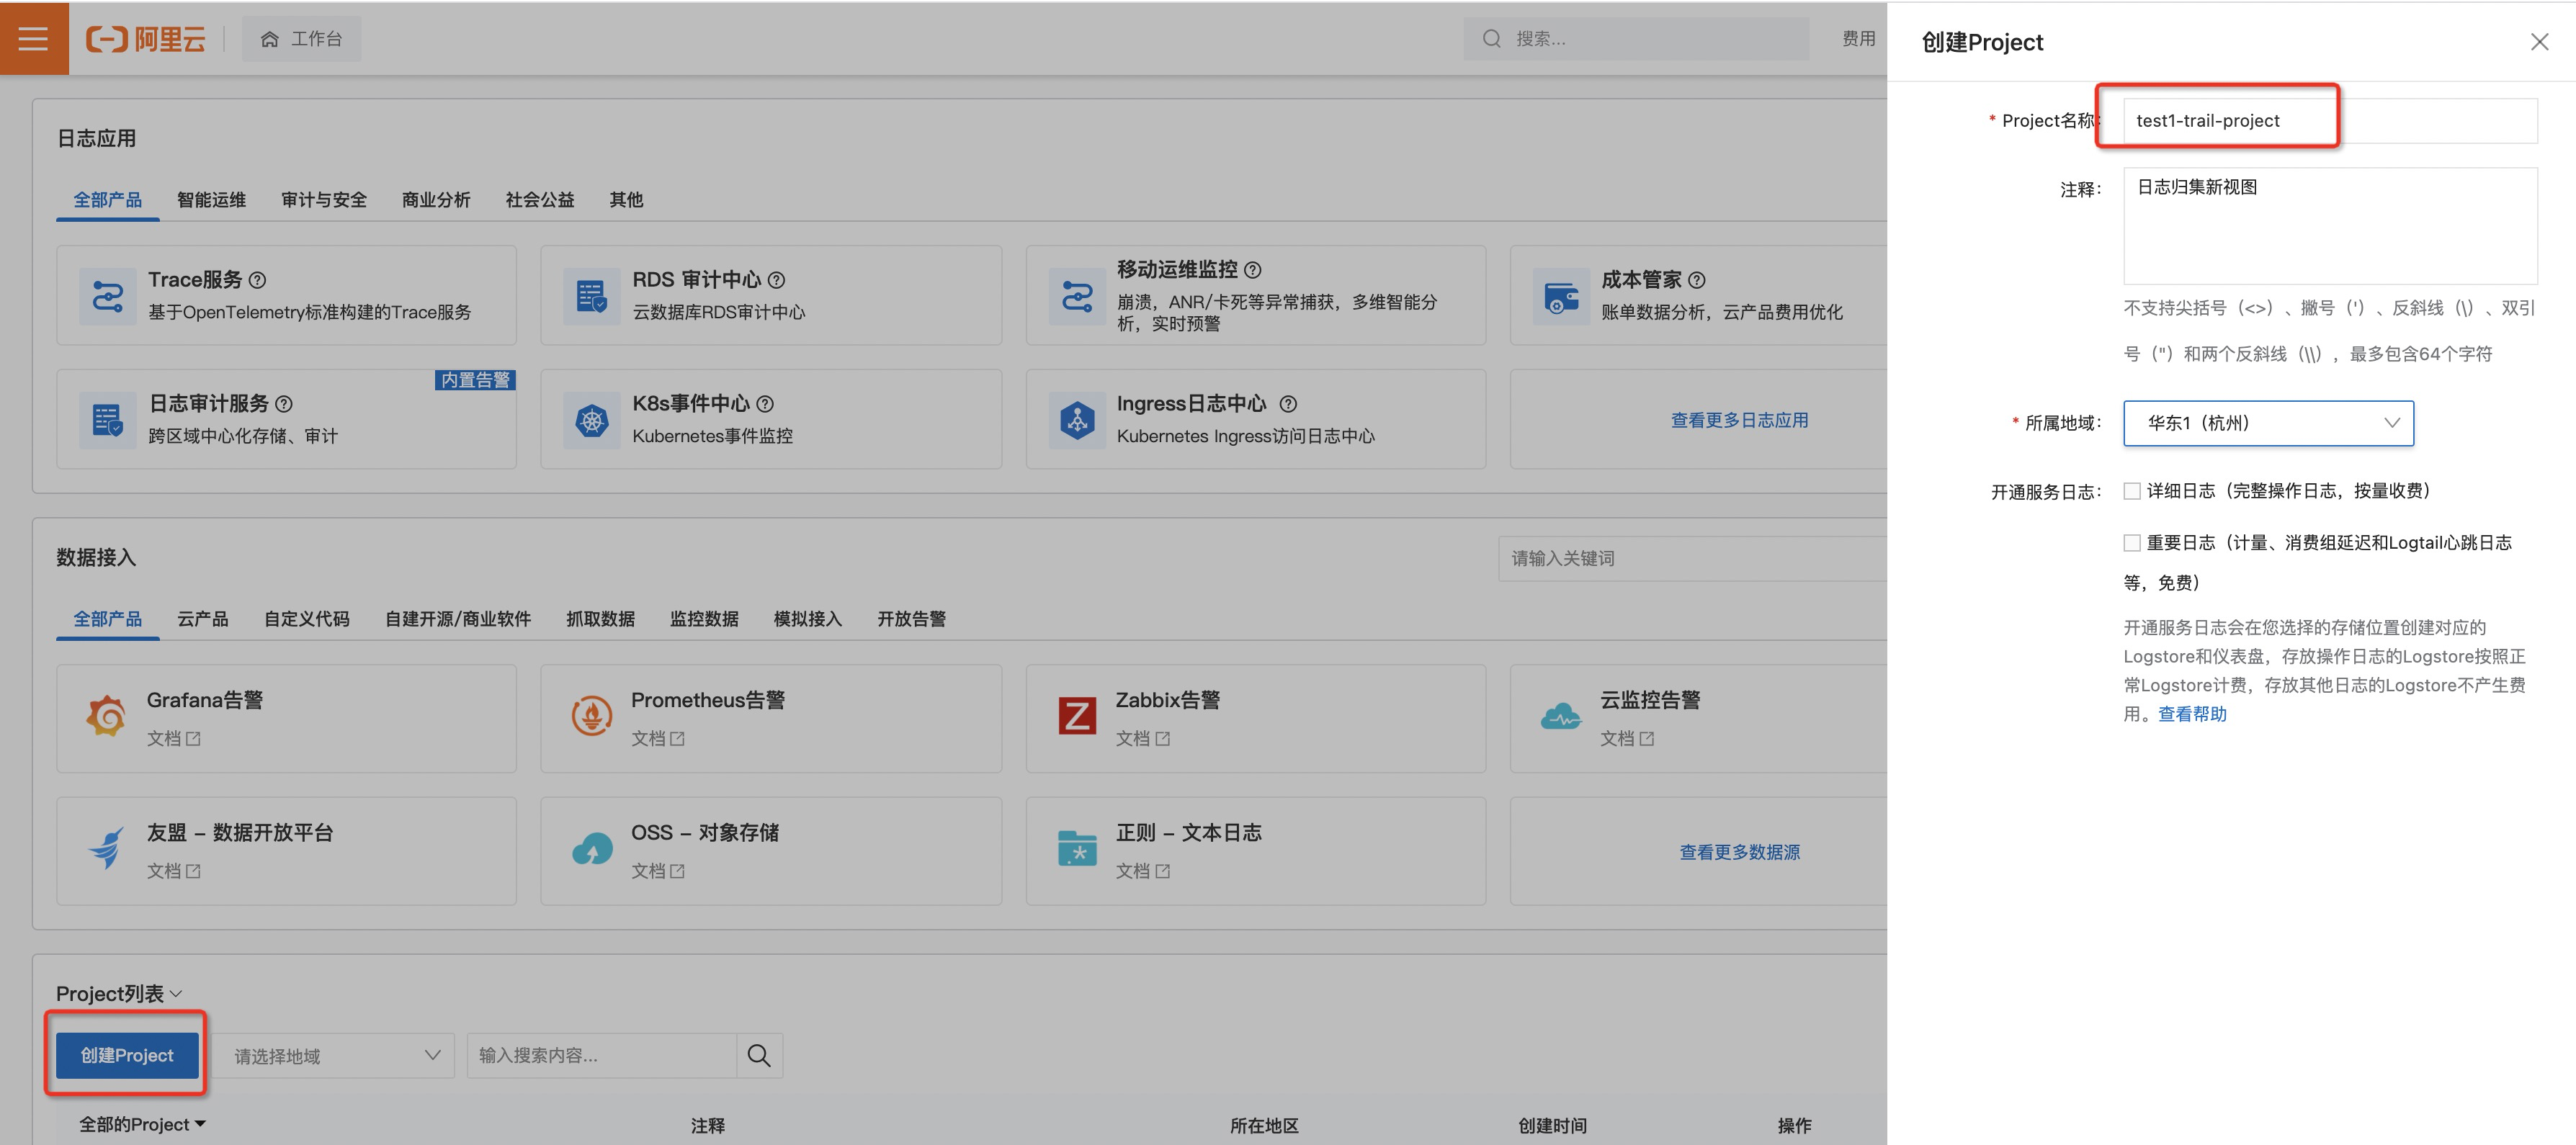2576x1145 pixels.
Task: Open the hamburger navigation menu
Action: 33,38
